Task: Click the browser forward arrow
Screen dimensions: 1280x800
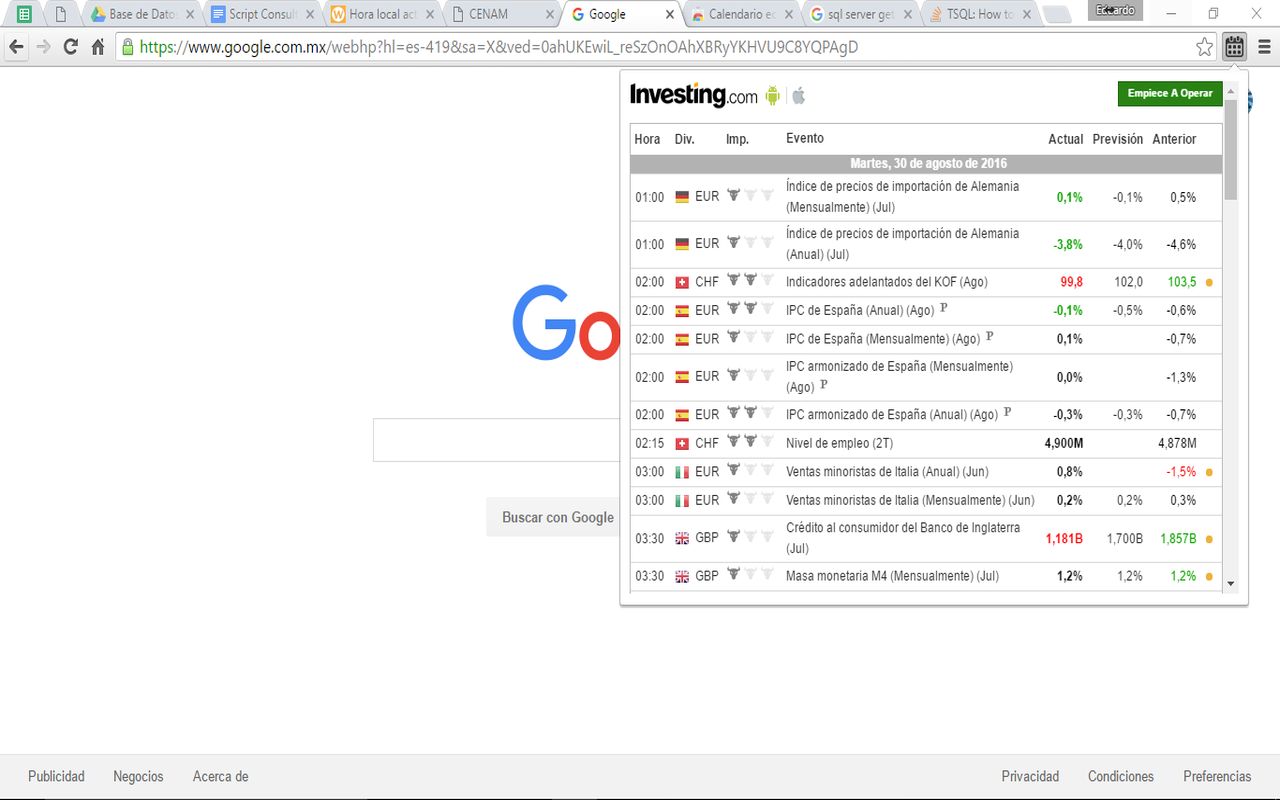Action: pyautogui.click(x=43, y=47)
